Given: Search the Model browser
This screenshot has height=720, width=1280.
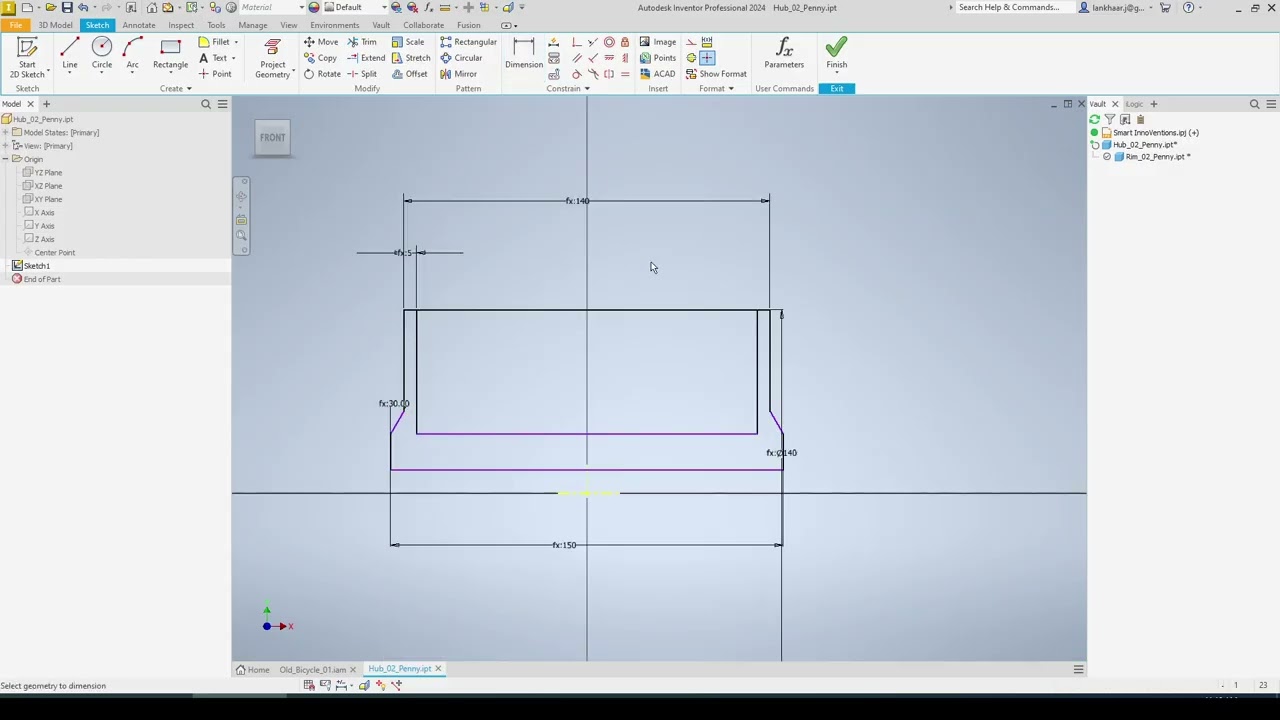Looking at the screenshot, I should 206,104.
